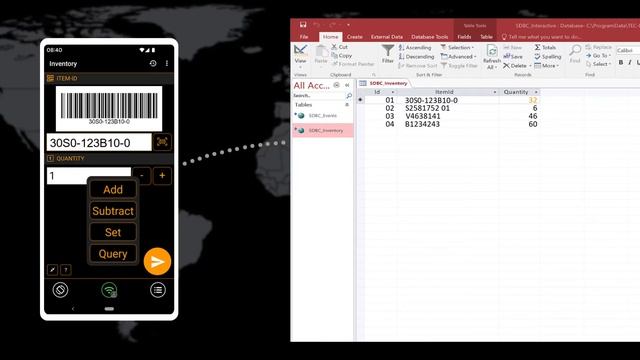Tap the barcode image thumbnail
640x360 pixels.
coord(109,108)
